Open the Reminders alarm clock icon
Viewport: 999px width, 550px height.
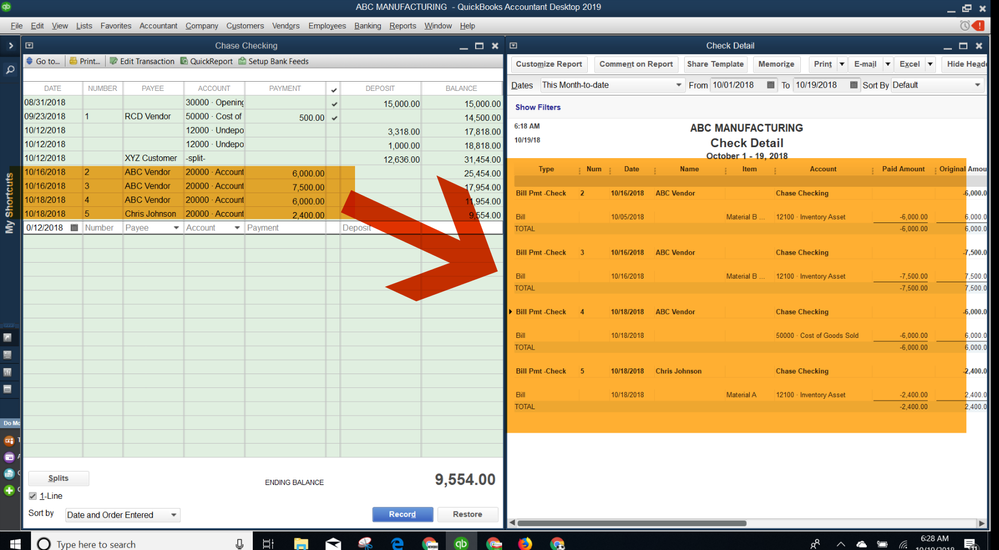pyautogui.click(x=965, y=25)
